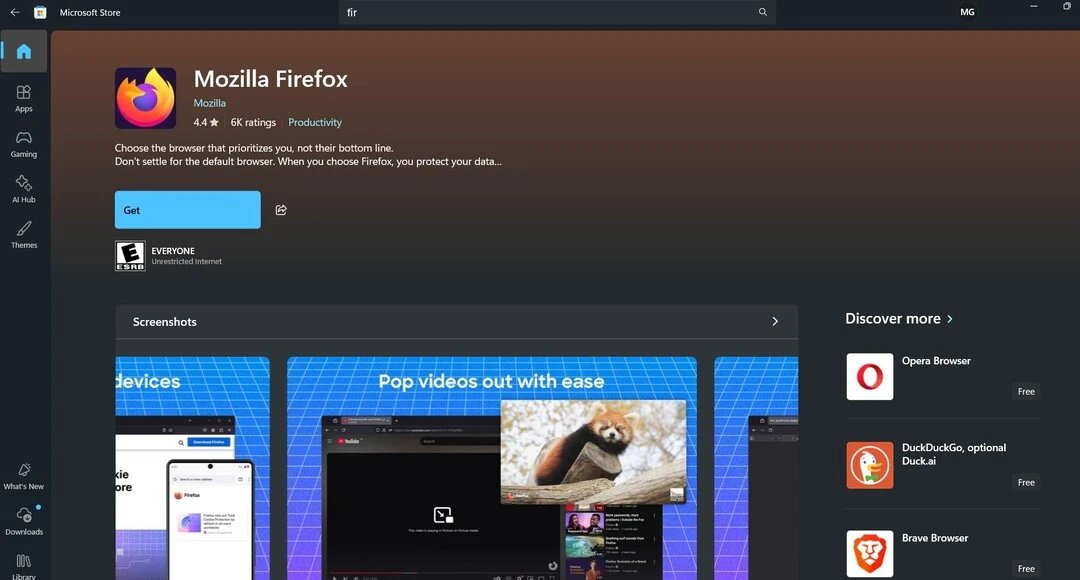The width and height of the screenshot is (1080, 580).
Task: Open Downloads in sidebar
Action: pos(24,521)
